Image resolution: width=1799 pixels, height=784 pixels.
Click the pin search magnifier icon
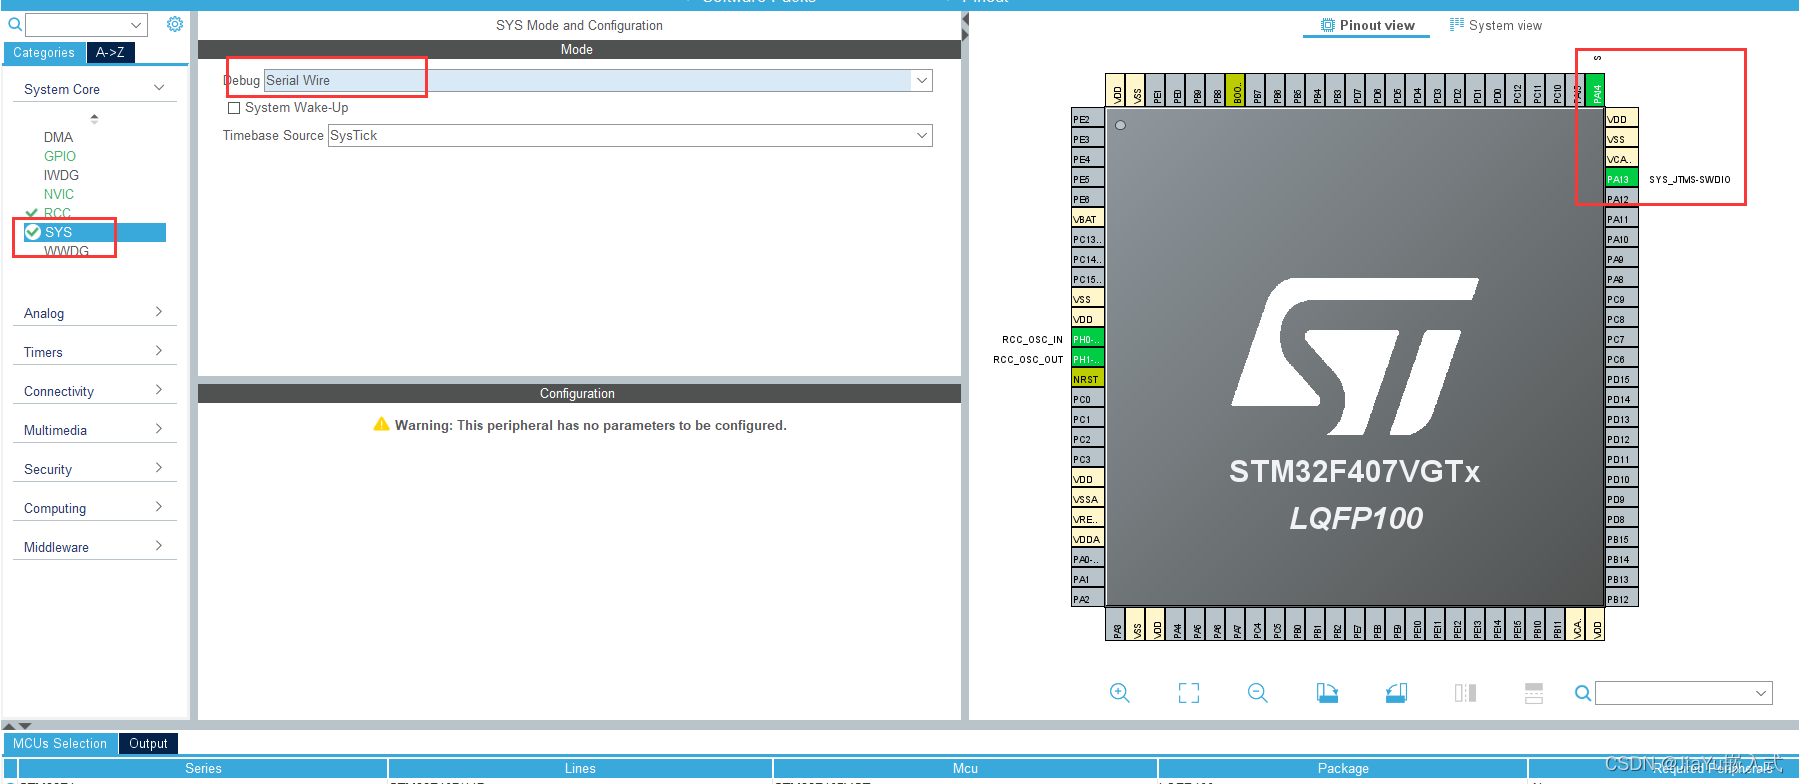pyautogui.click(x=1582, y=693)
